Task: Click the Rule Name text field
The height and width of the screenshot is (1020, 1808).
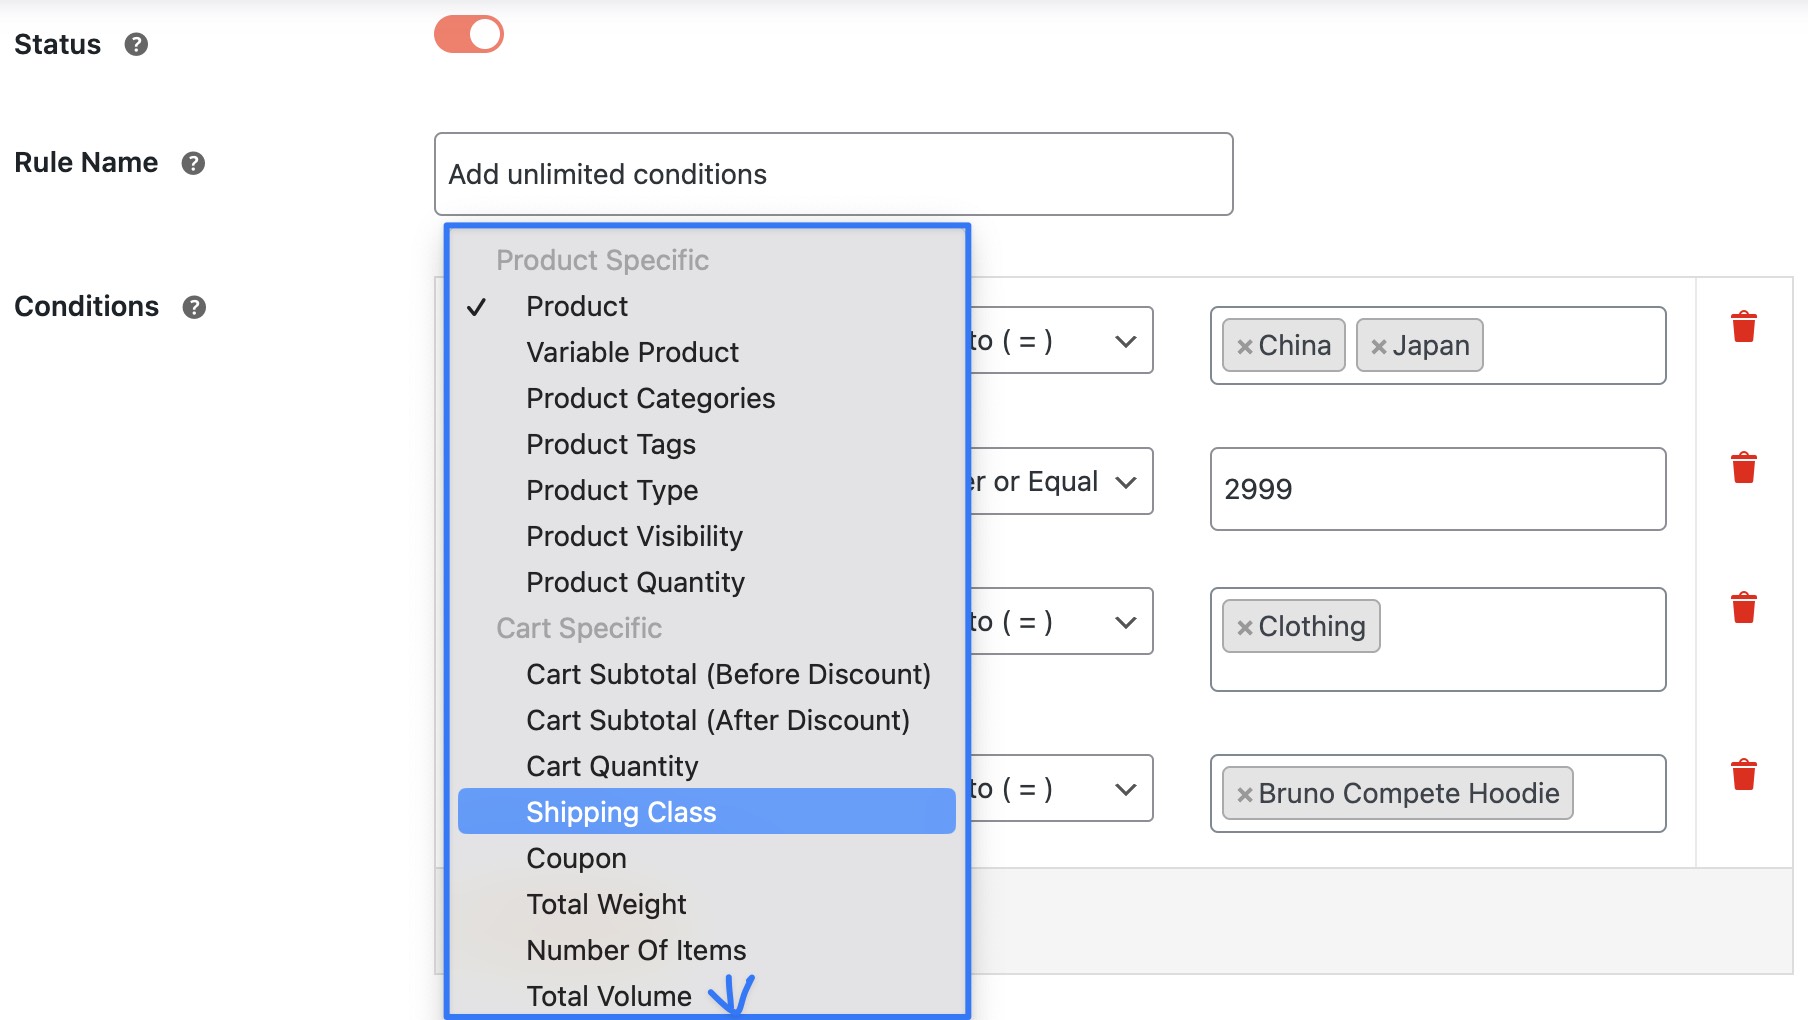Action: 832,174
